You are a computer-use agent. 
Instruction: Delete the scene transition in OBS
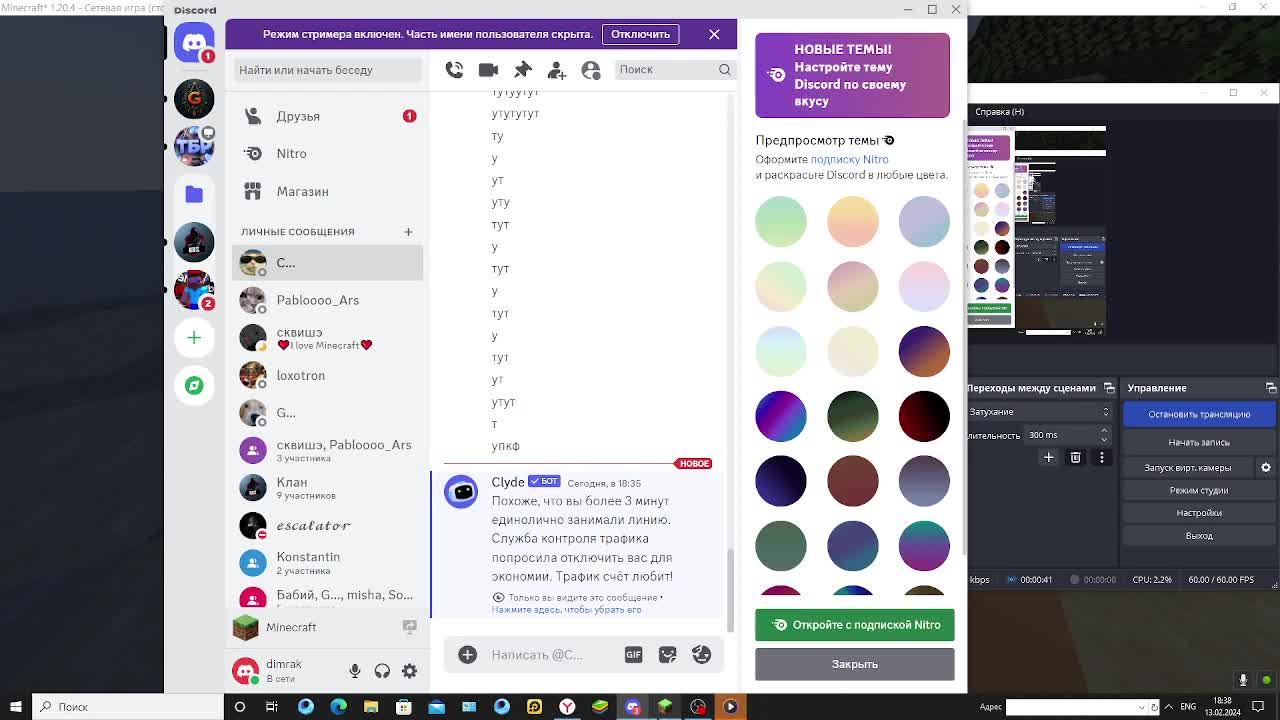point(1075,457)
